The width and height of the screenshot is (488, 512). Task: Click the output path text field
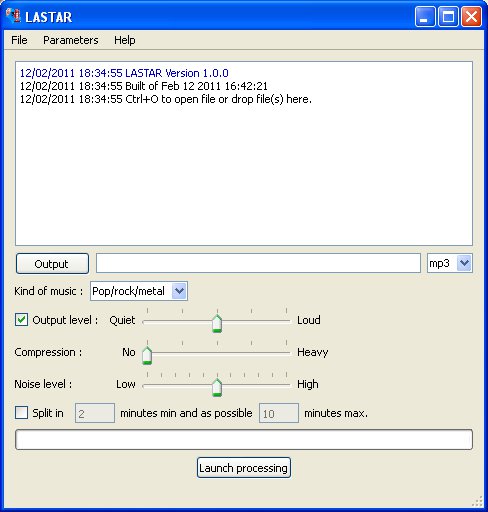coord(258,263)
